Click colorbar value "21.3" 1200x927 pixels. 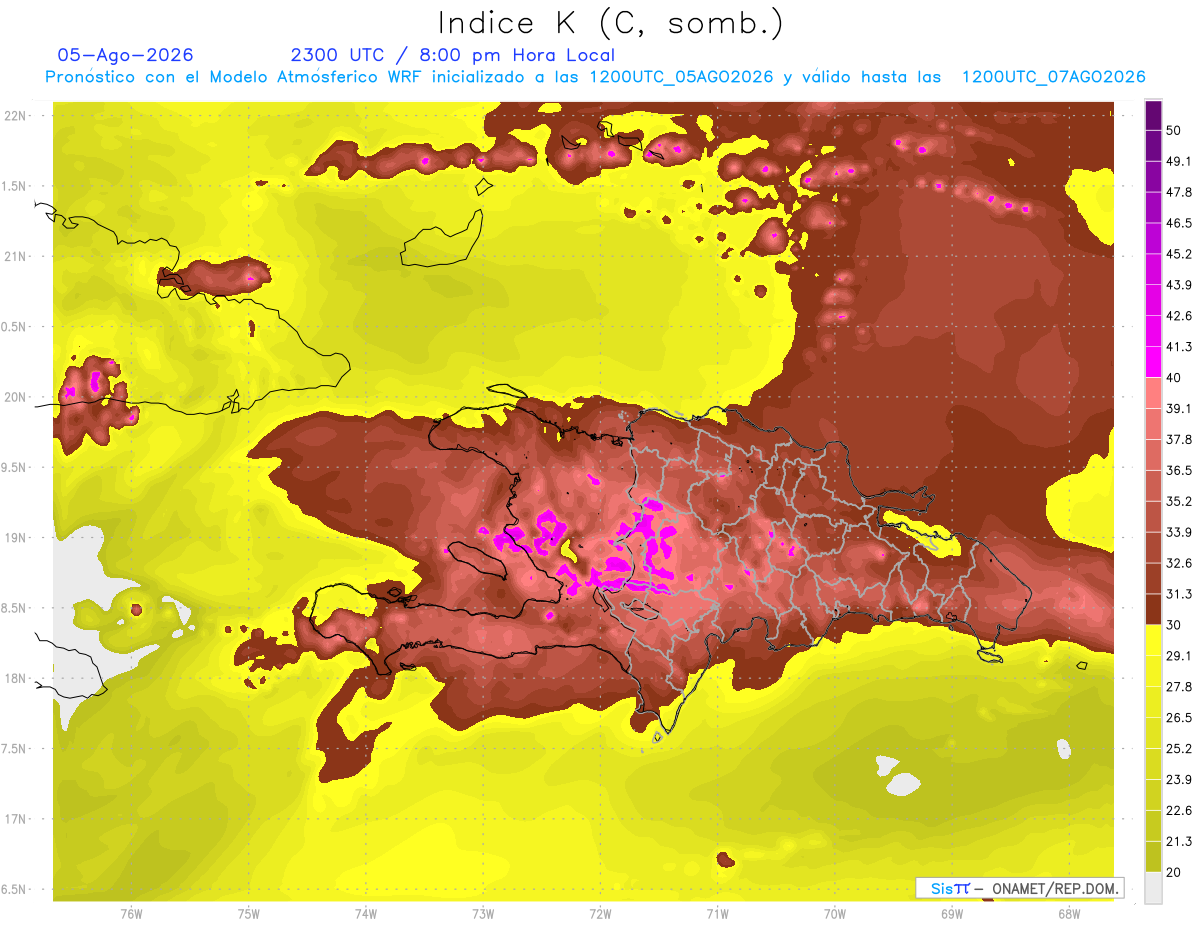(x=1179, y=841)
